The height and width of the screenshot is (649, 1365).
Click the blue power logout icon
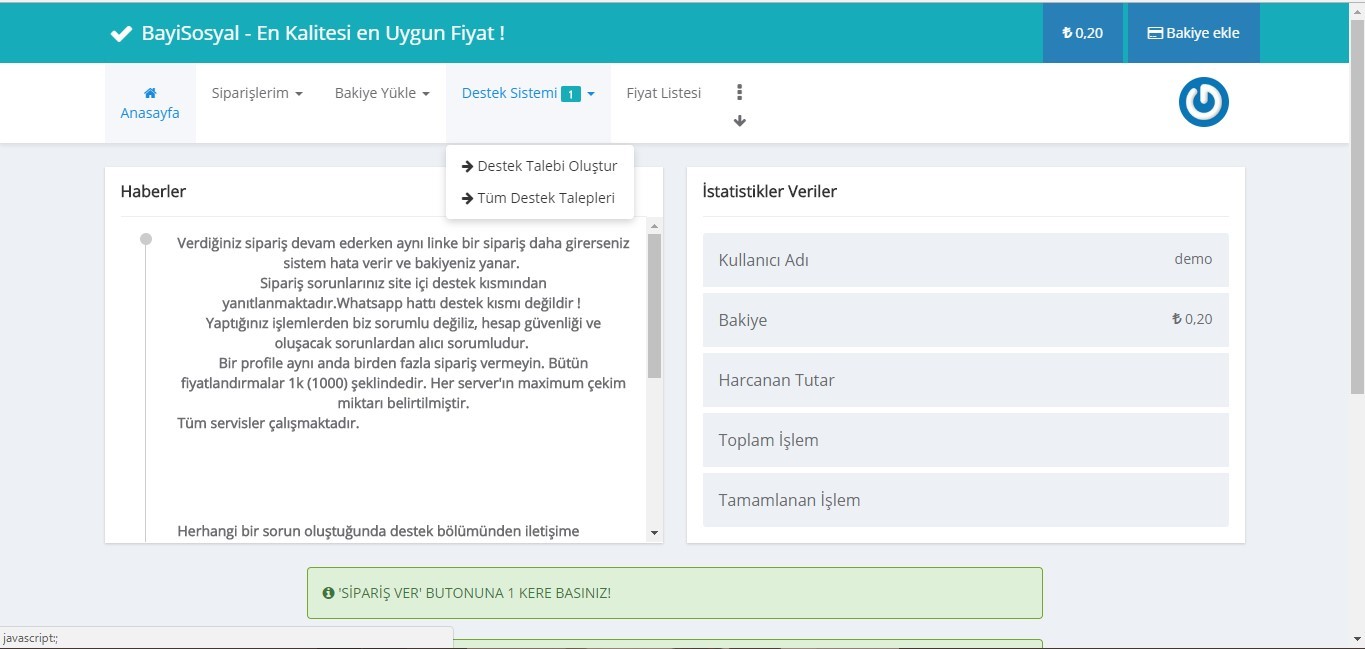(x=1203, y=102)
